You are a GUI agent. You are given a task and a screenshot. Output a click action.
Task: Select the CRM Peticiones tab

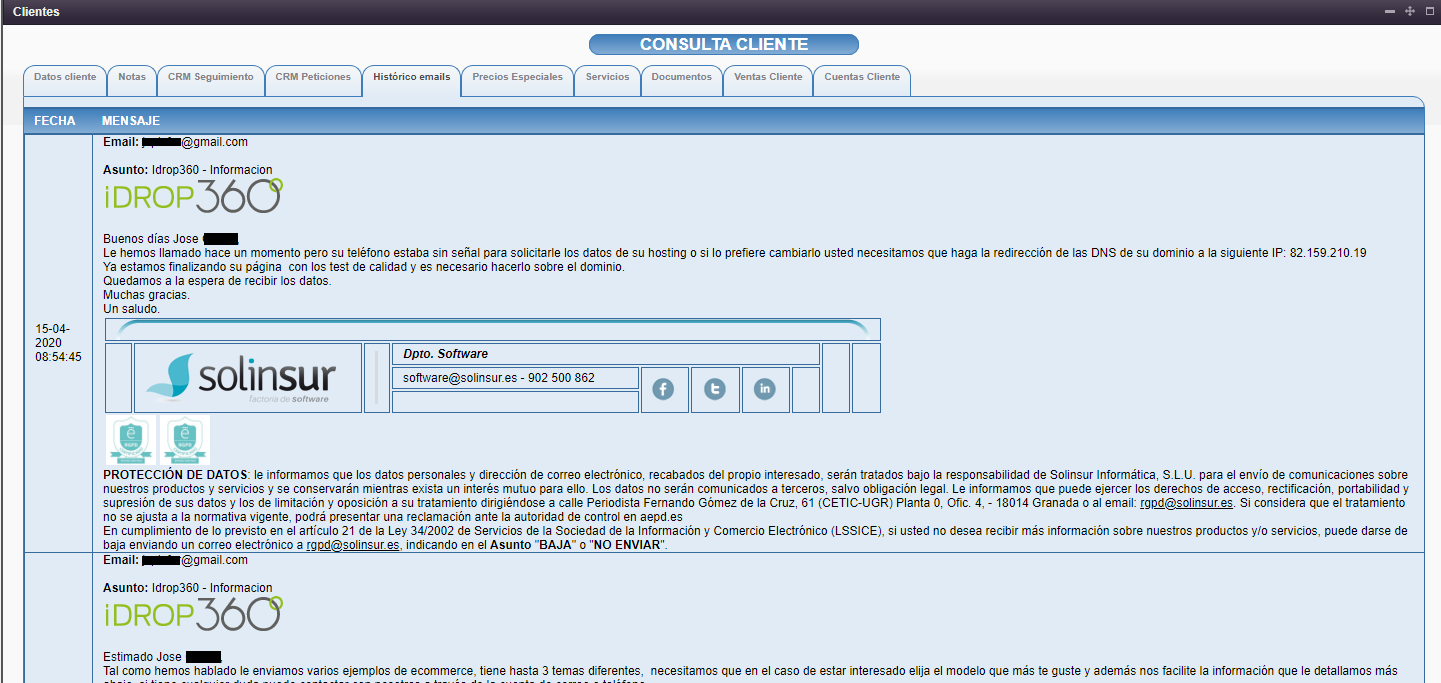313,81
